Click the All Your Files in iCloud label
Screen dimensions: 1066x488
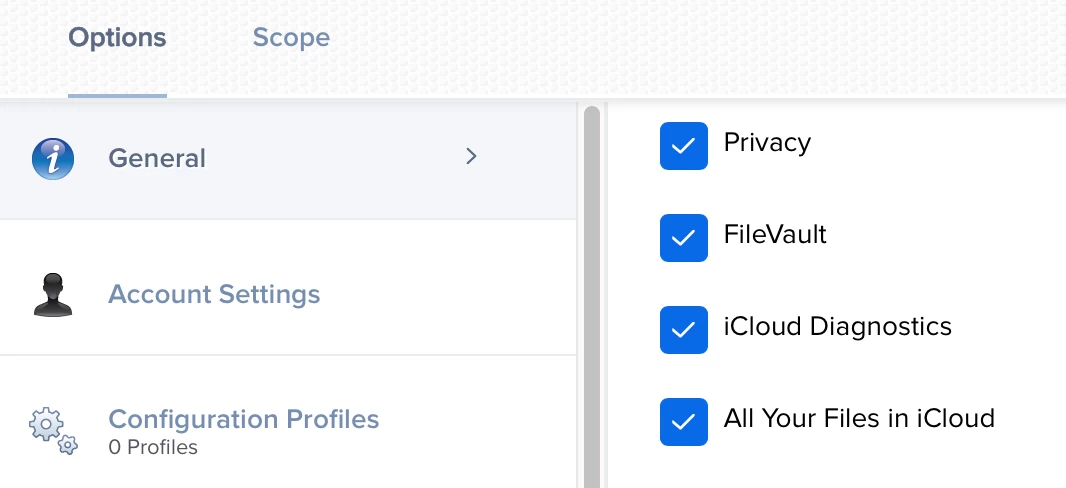coord(859,418)
